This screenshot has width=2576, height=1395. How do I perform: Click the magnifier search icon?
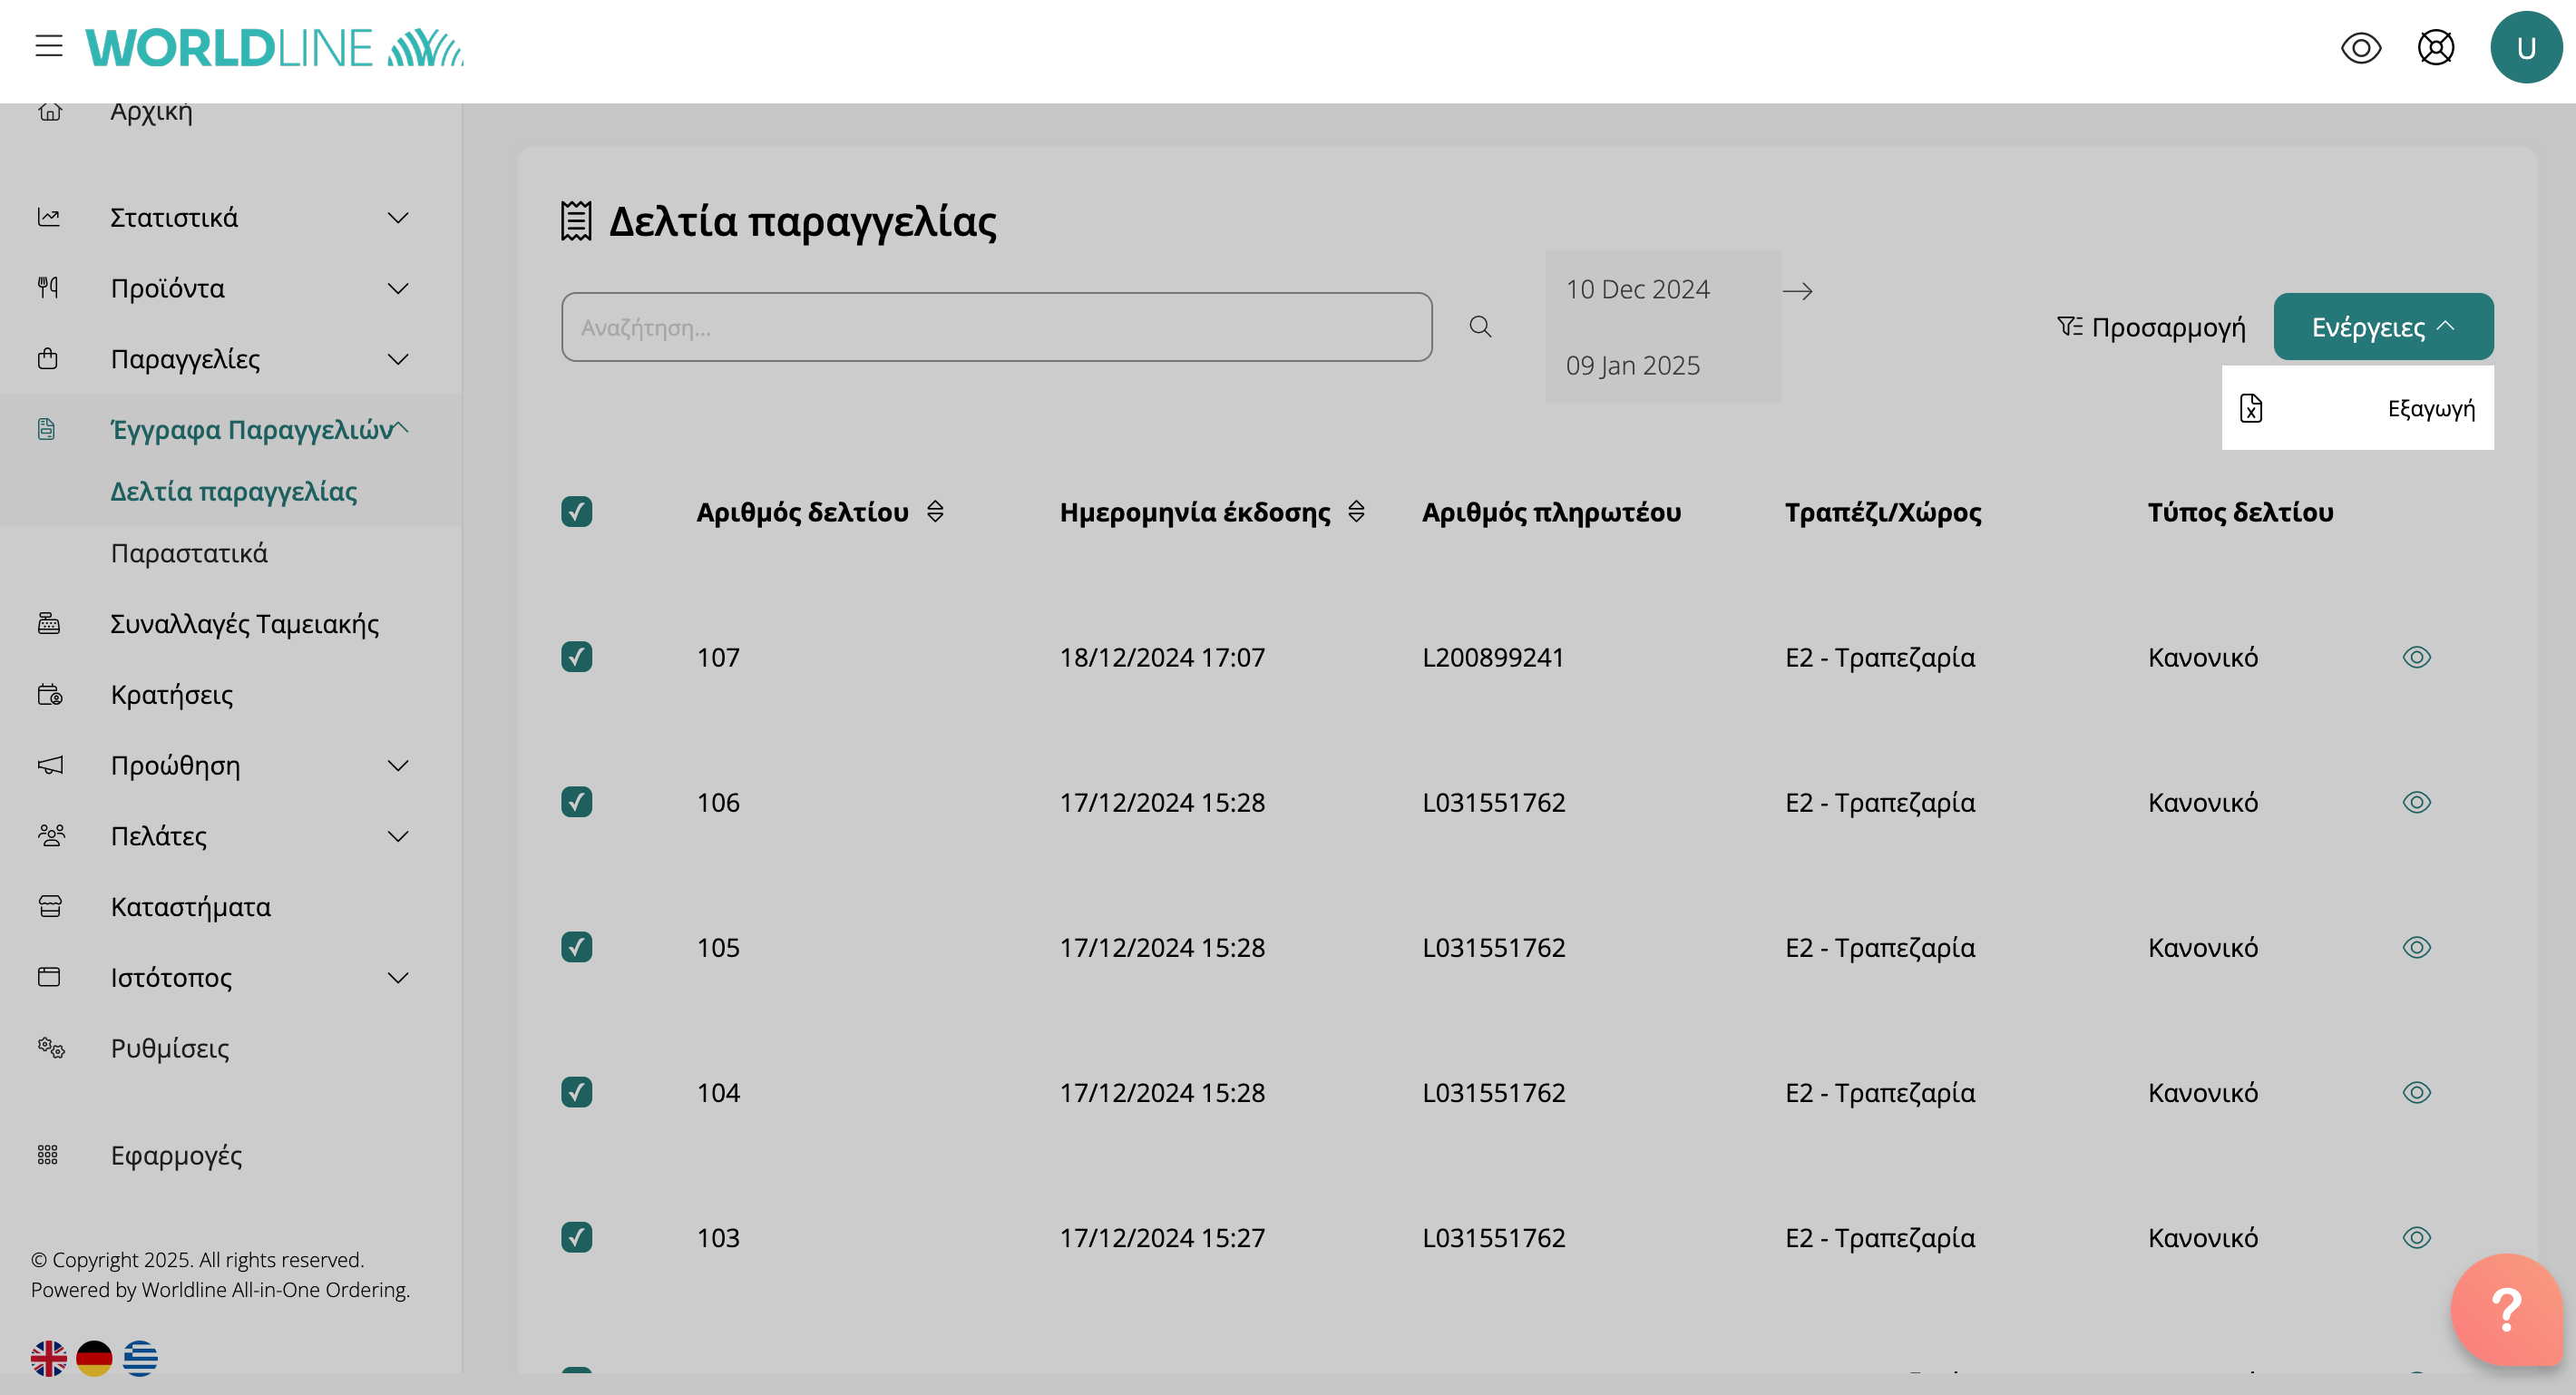coord(1480,327)
